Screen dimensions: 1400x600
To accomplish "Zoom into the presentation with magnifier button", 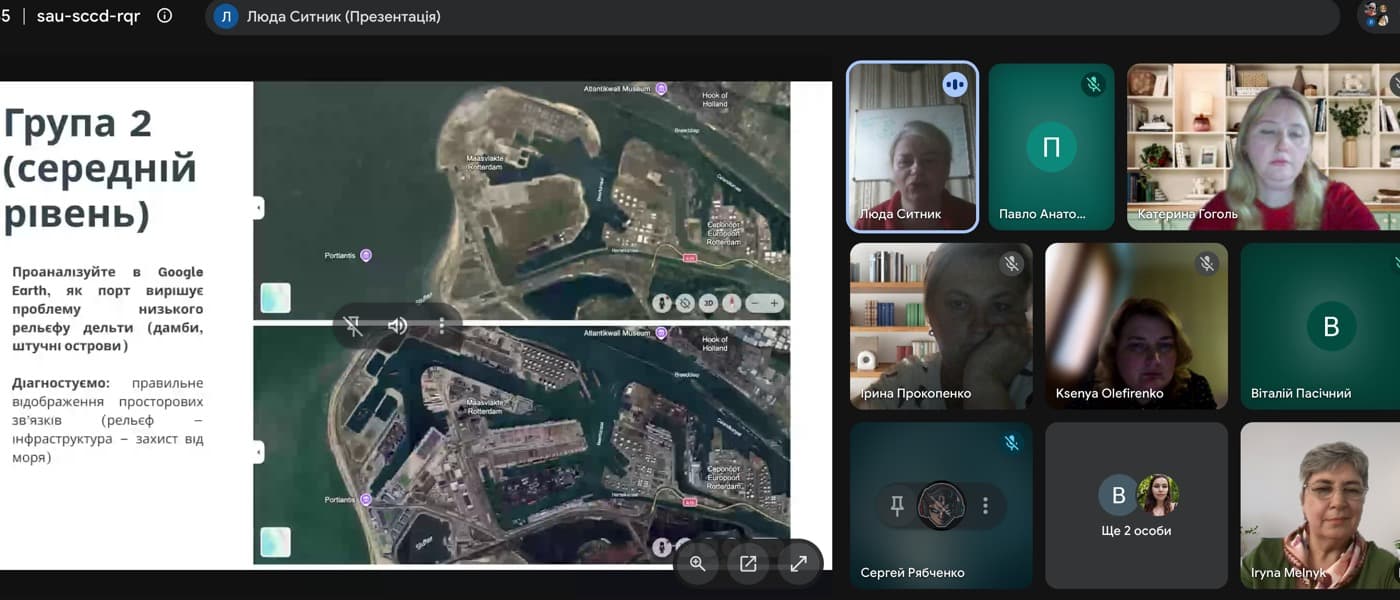I will pyautogui.click(x=698, y=563).
